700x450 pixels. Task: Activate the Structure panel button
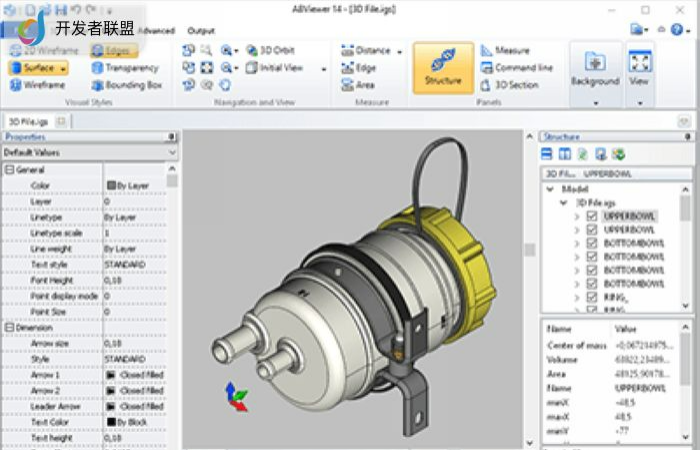click(443, 67)
